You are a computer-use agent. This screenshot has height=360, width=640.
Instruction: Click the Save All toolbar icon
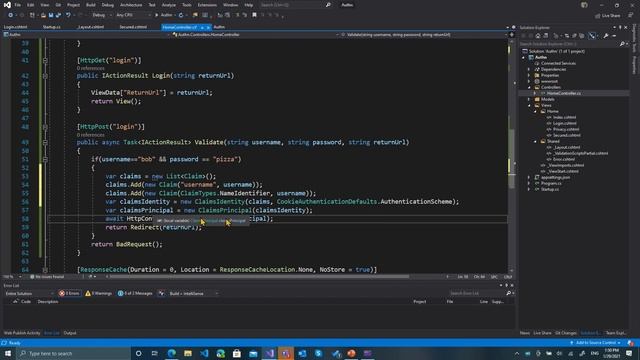[x=58, y=15]
